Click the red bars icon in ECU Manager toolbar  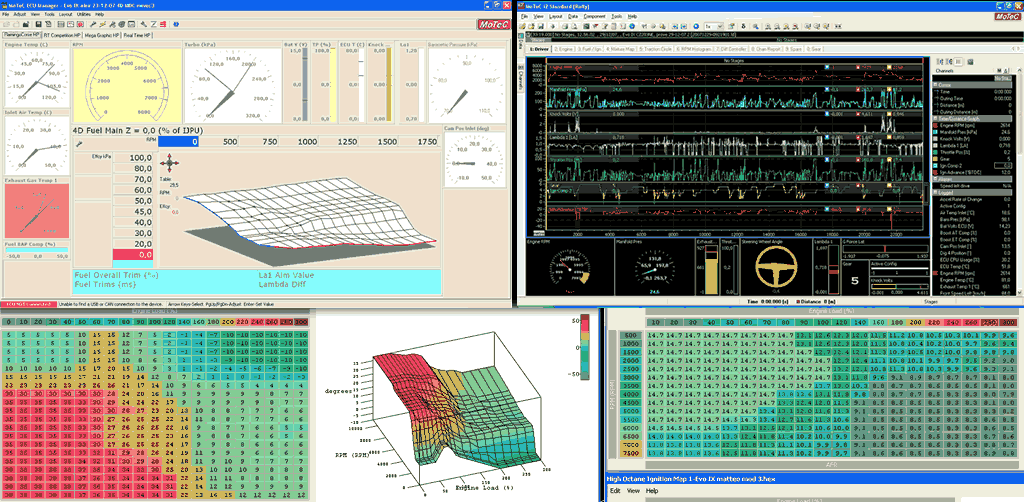(163, 24)
